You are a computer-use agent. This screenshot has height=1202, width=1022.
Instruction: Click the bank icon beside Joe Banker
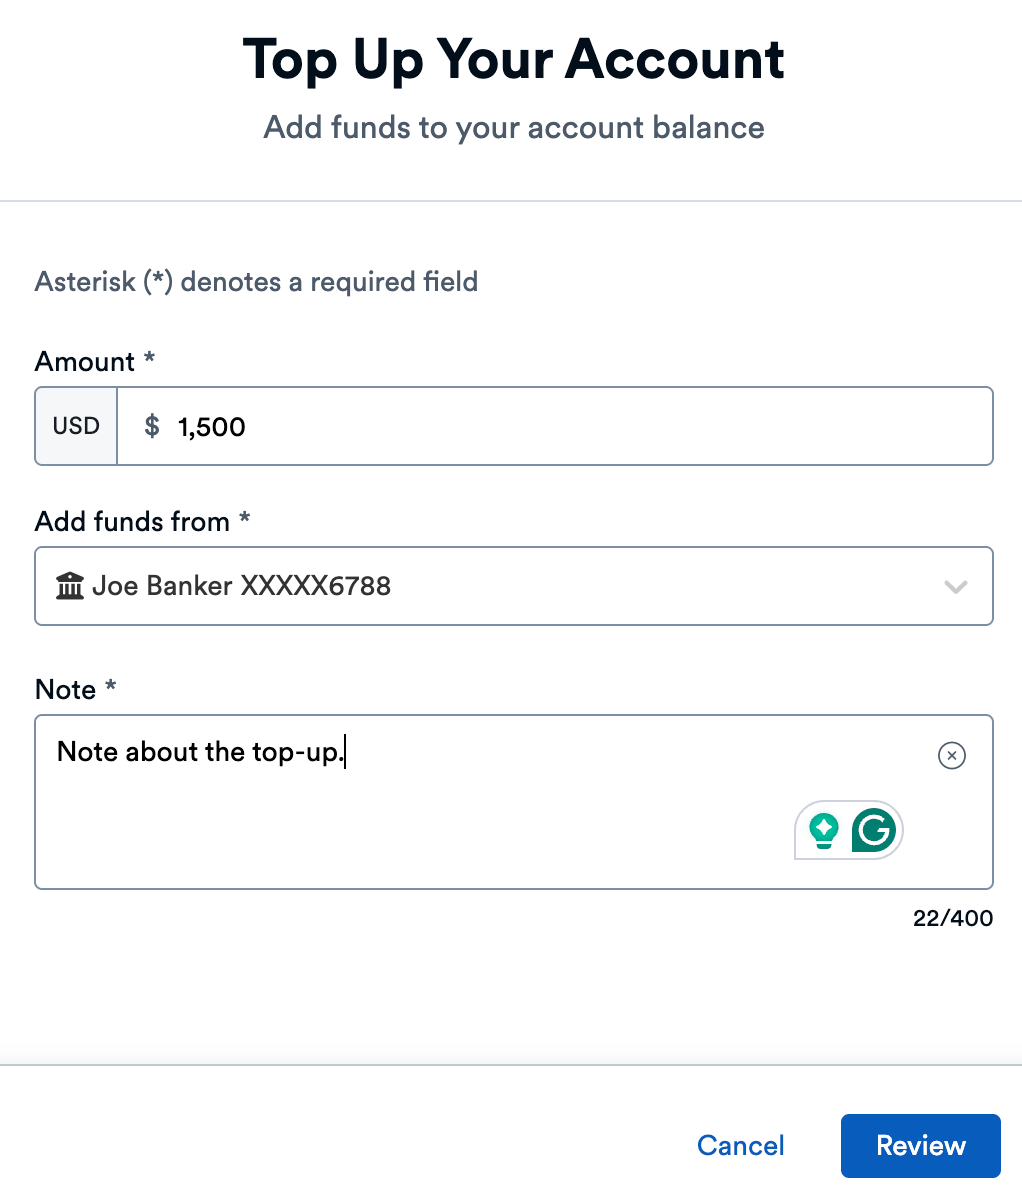pyautogui.click(x=68, y=586)
